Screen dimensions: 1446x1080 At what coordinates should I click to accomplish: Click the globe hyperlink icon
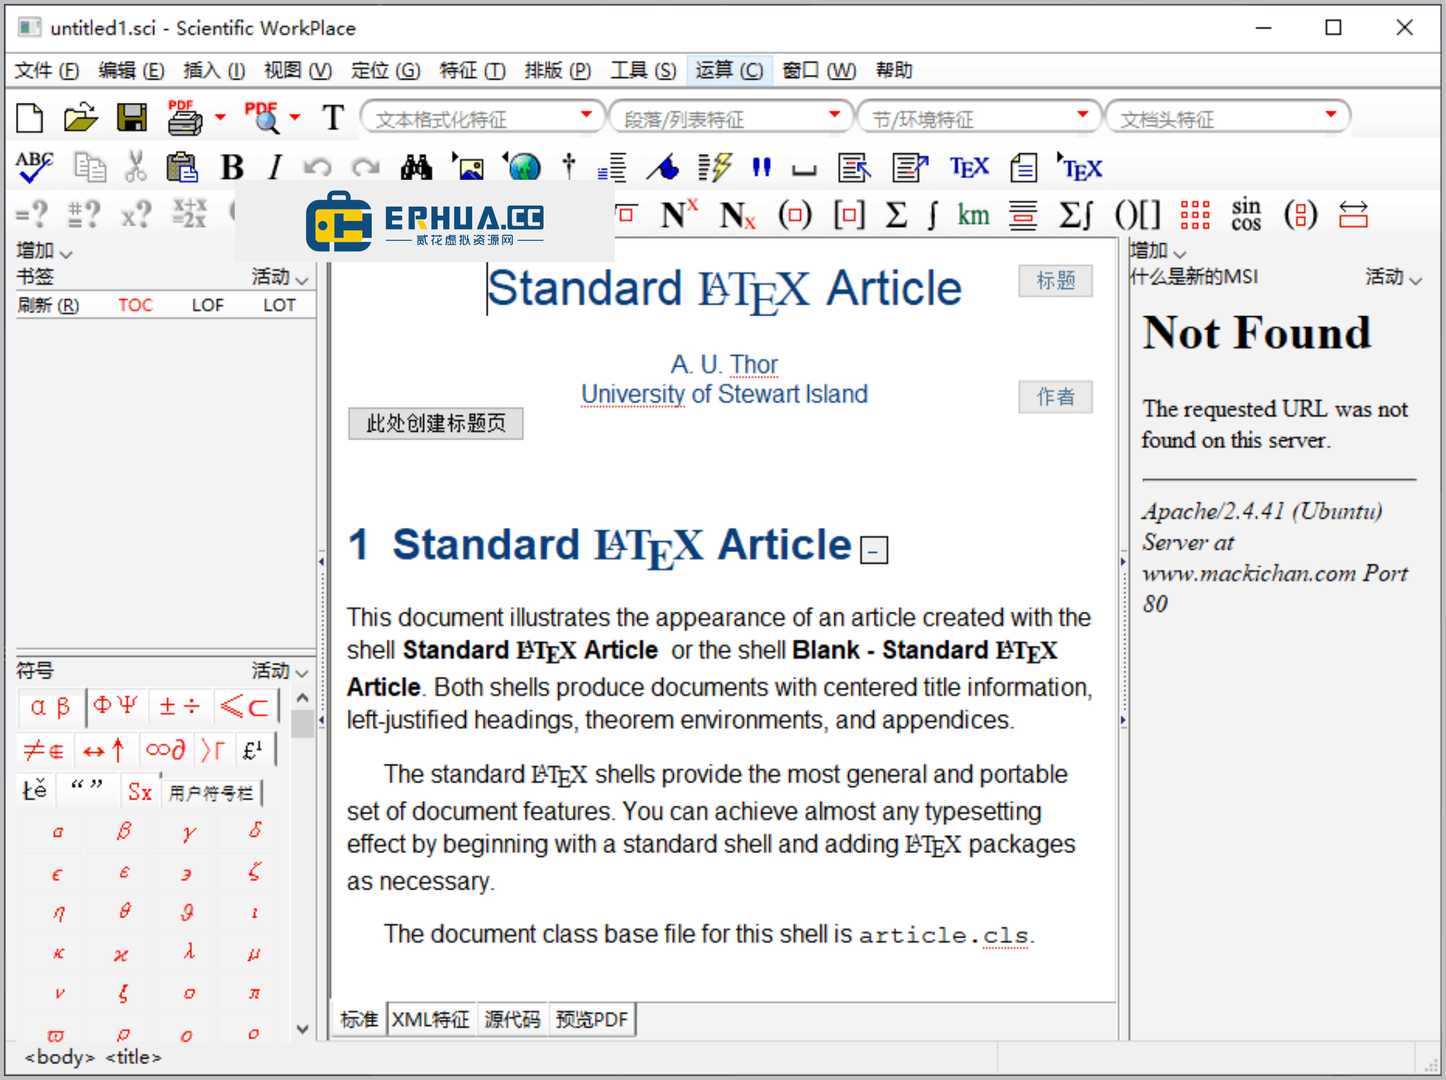click(x=523, y=167)
